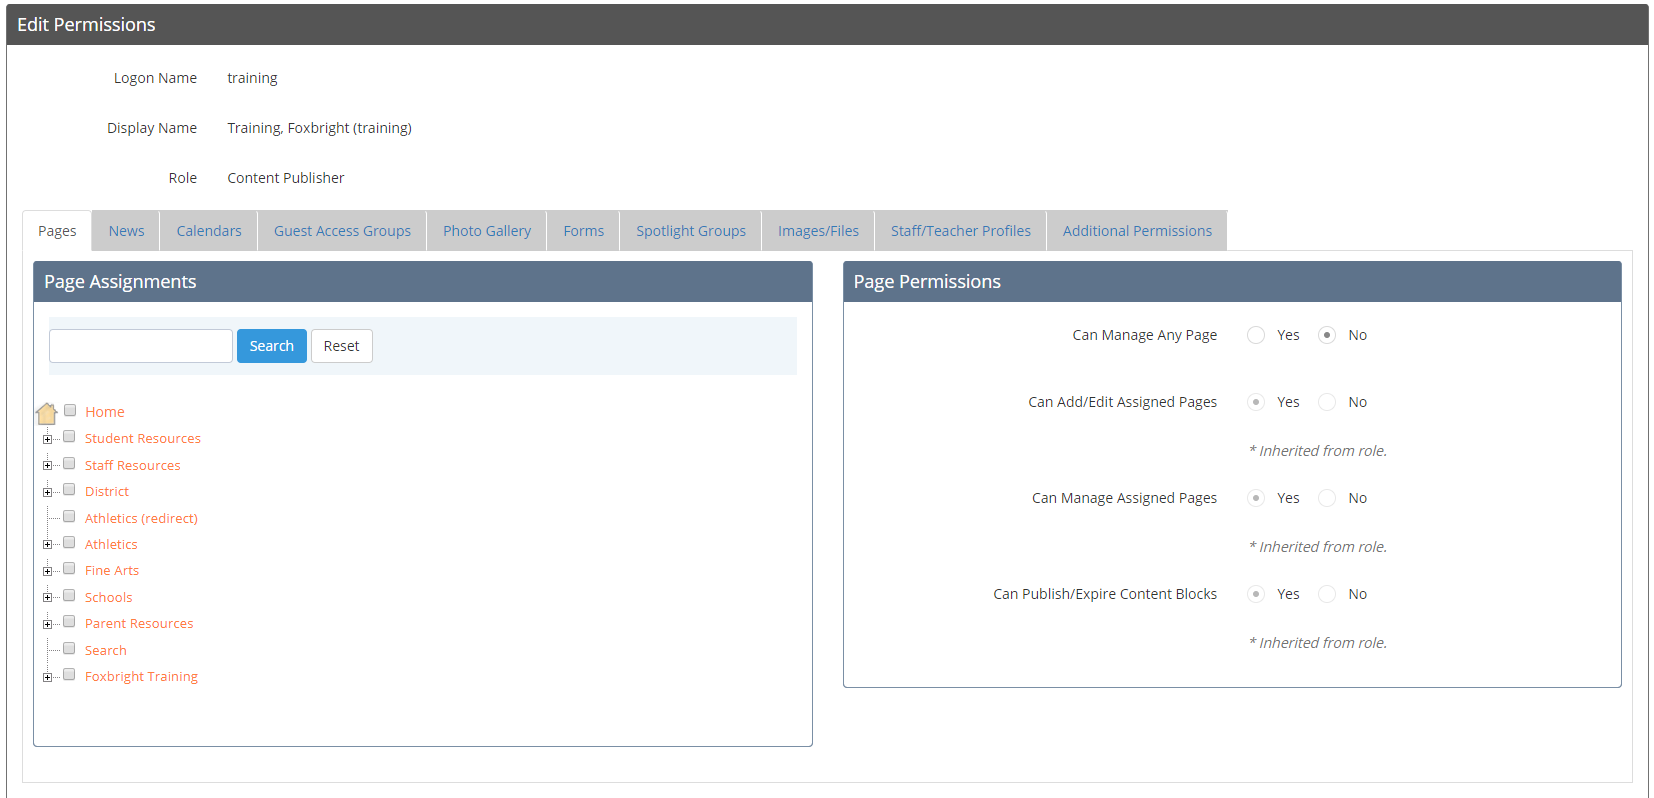Select Yes for Can Publish/Expire Content Blocks

point(1256,594)
